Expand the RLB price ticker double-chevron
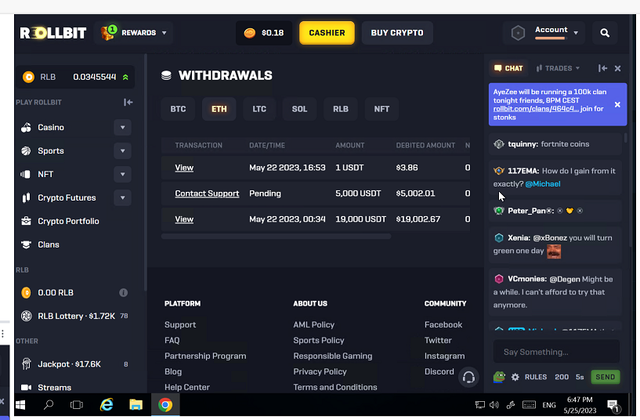The width and height of the screenshot is (640, 420). click(125, 77)
